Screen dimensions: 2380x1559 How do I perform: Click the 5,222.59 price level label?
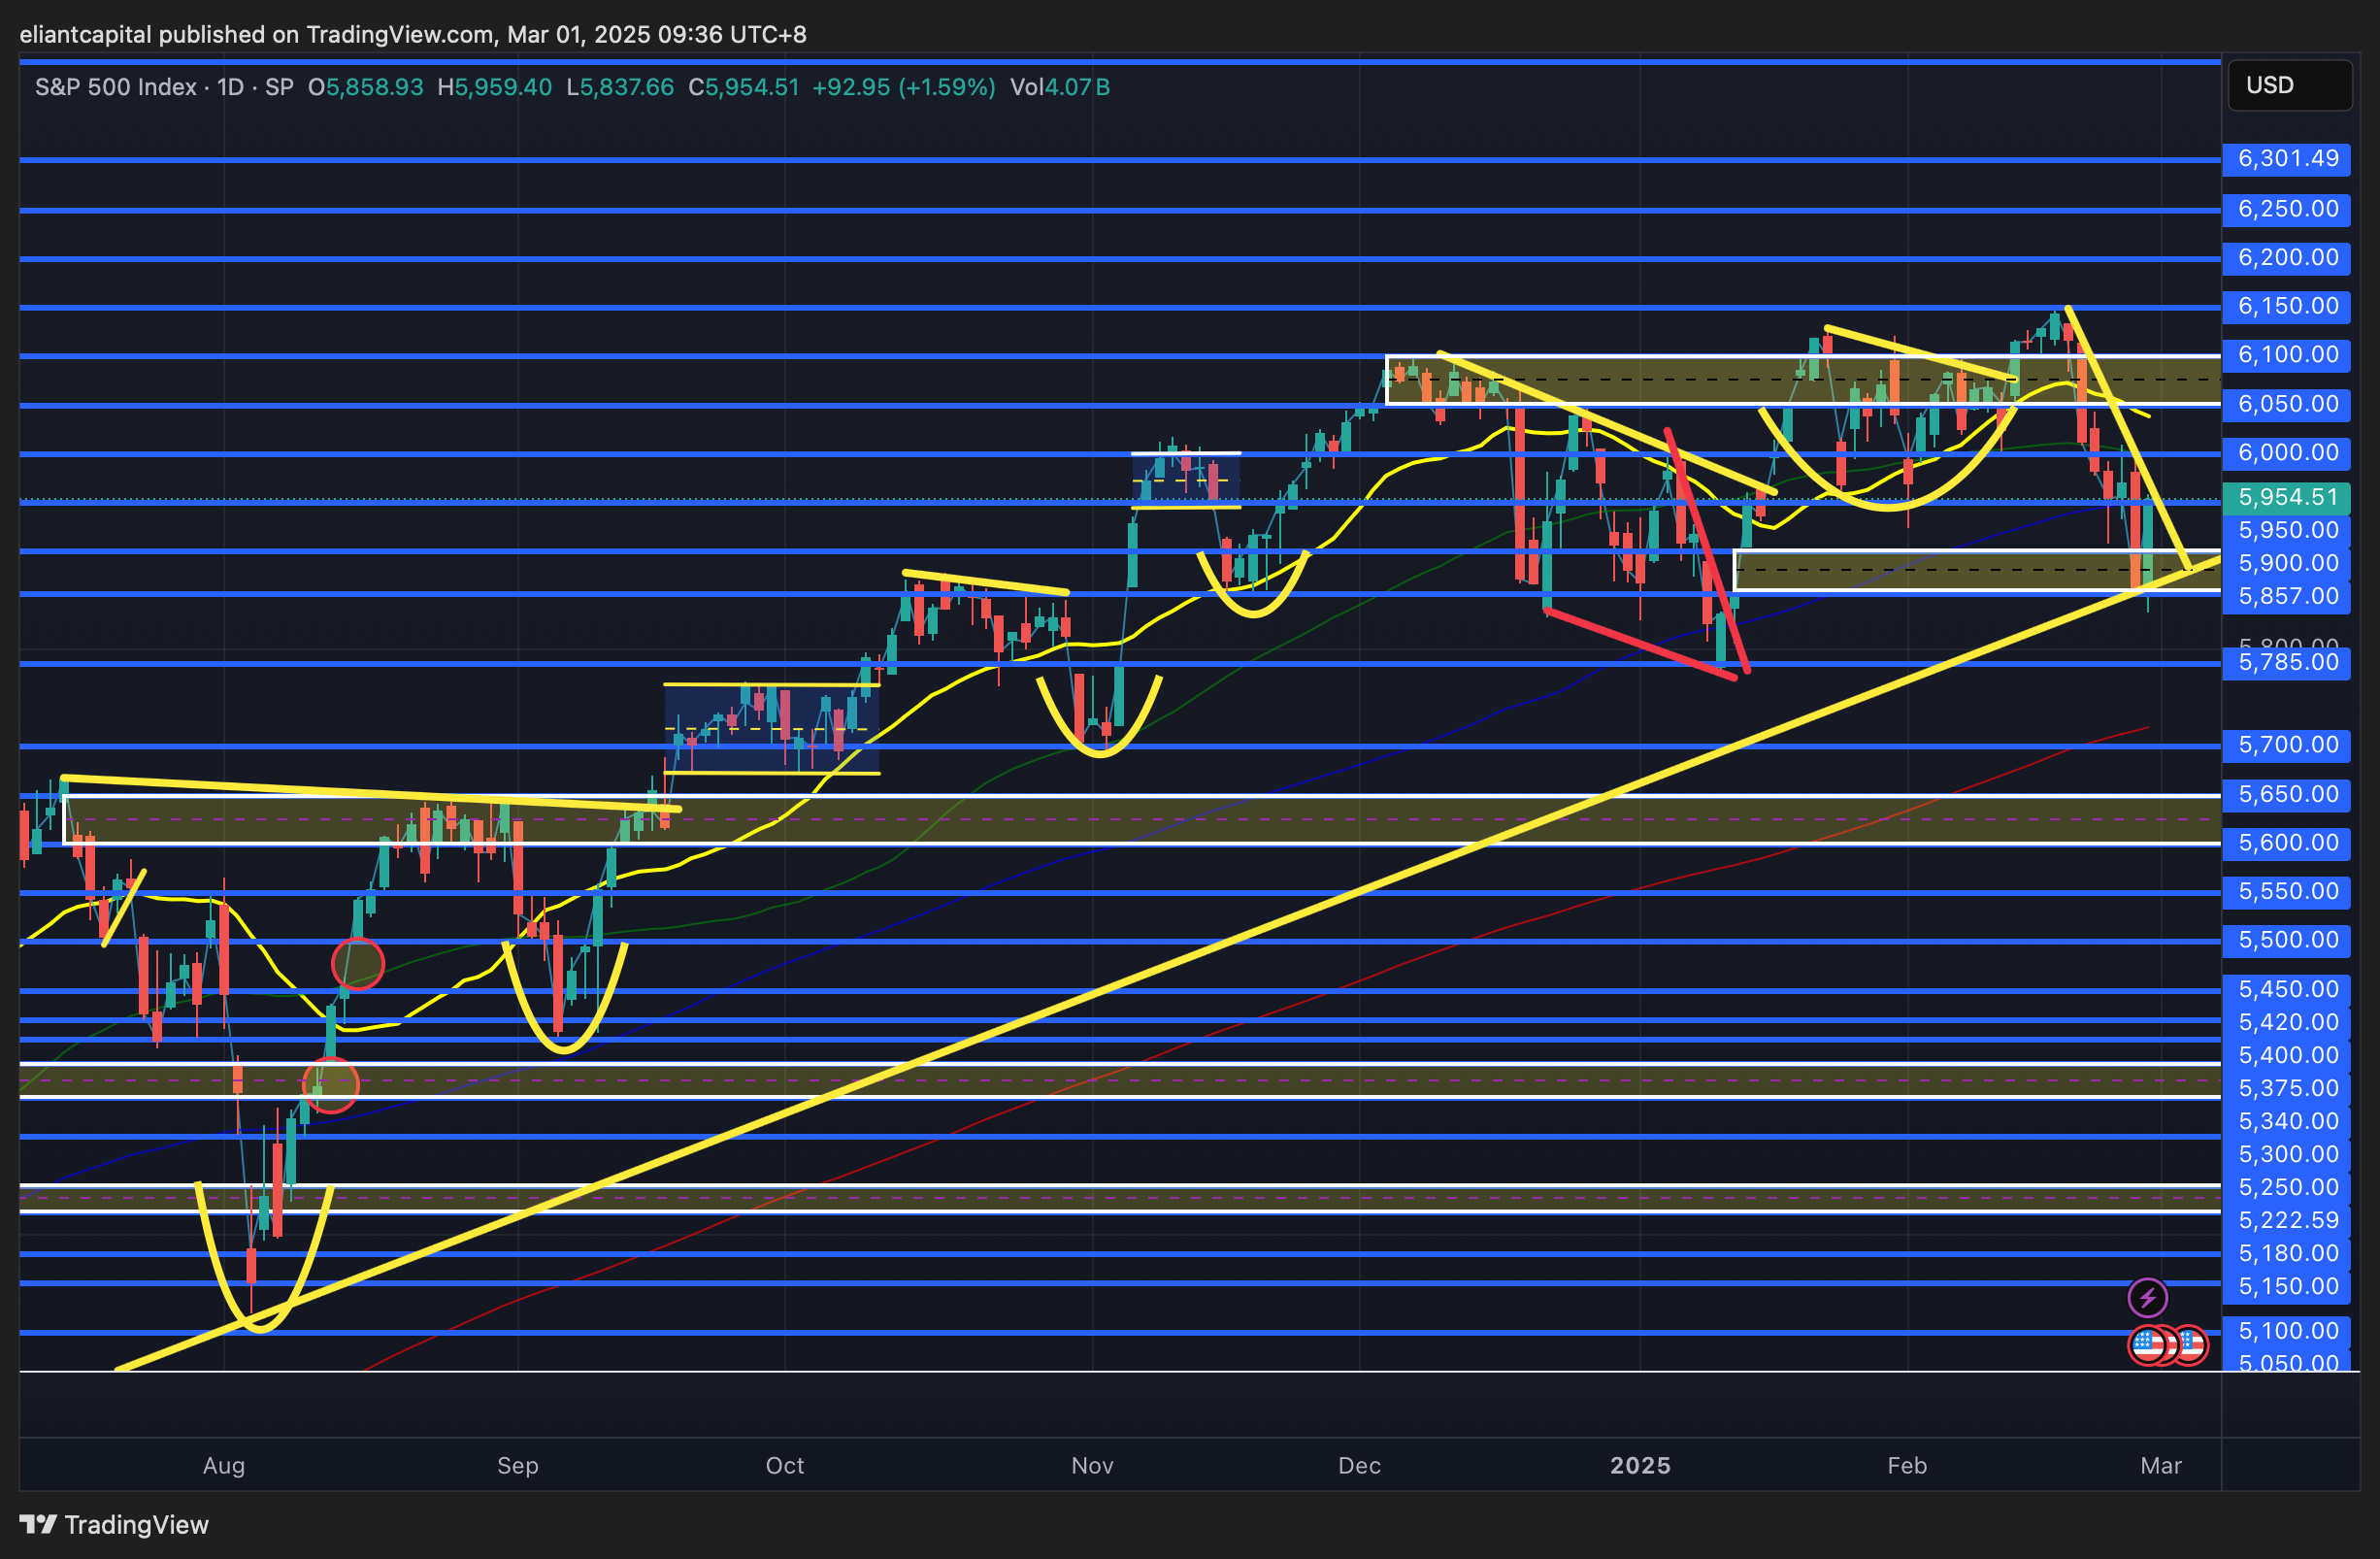click(2286, 1220)
